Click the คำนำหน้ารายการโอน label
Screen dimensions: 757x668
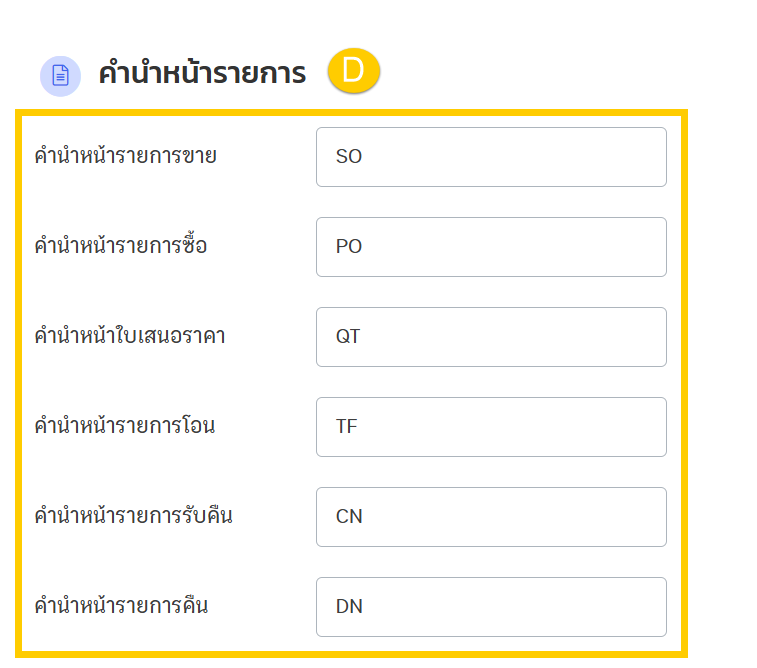click(x=125, y=425)
